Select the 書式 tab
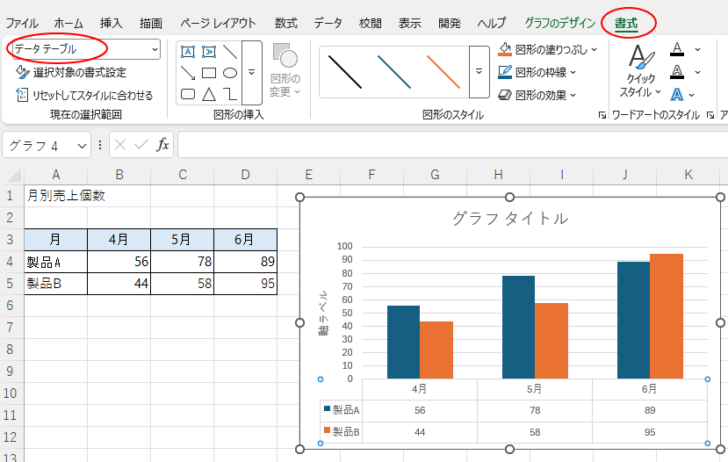Screen dimensions: 728x462 626,23
